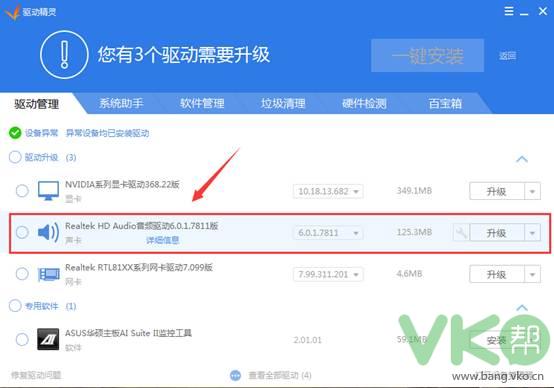Image resolution: width=554 pixels, height=388 pixels.
Task: Close the 驱动精灵 window
Action: point(543,11)
